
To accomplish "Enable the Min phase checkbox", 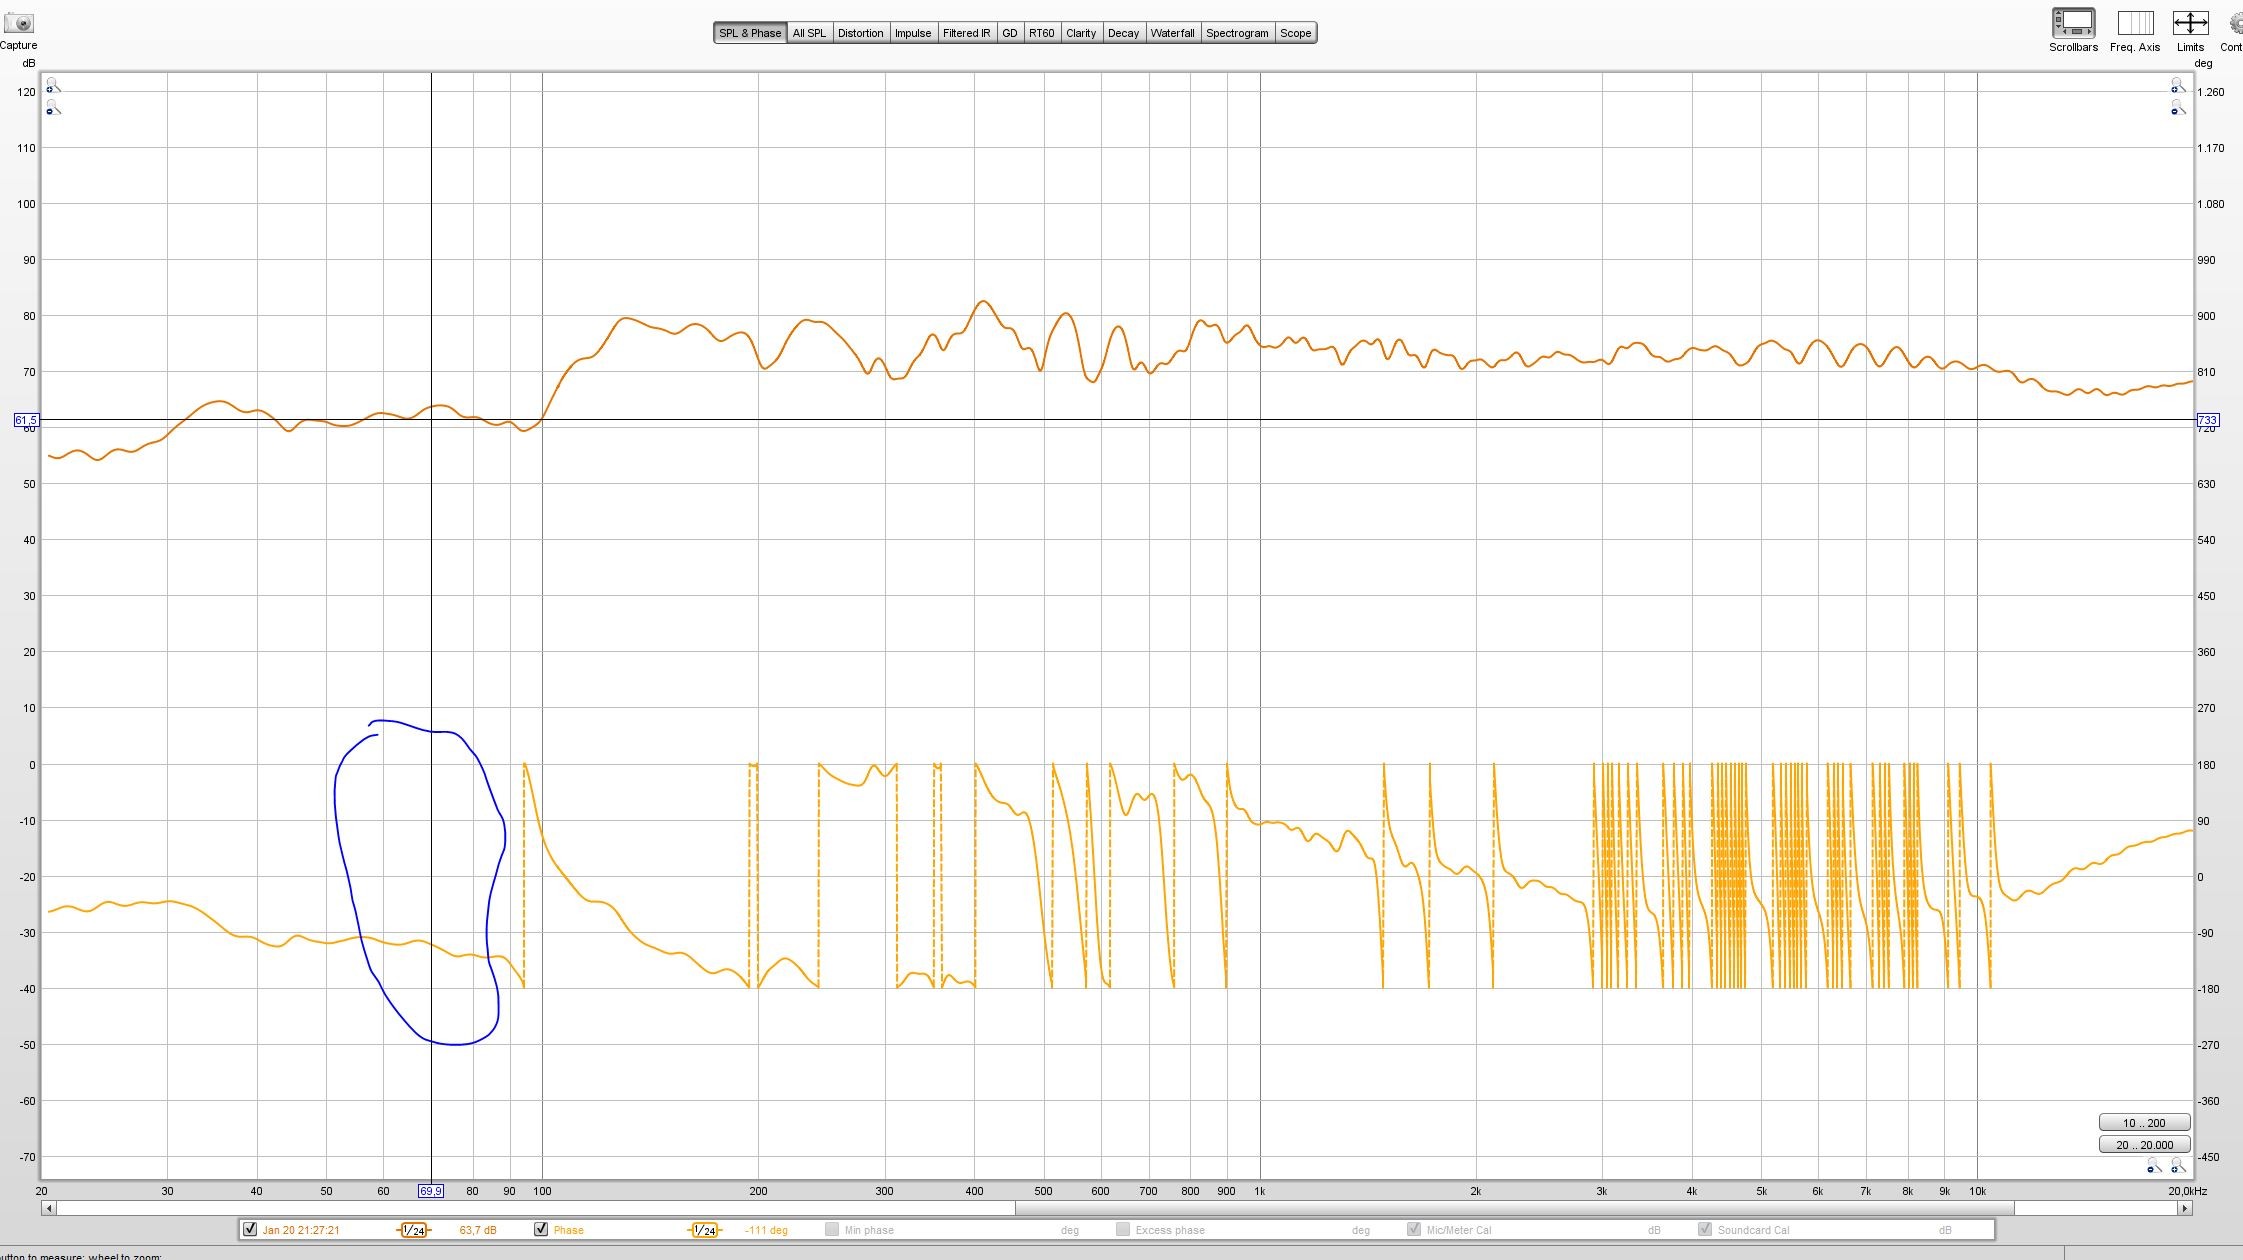I will [x=831, y=1229].
